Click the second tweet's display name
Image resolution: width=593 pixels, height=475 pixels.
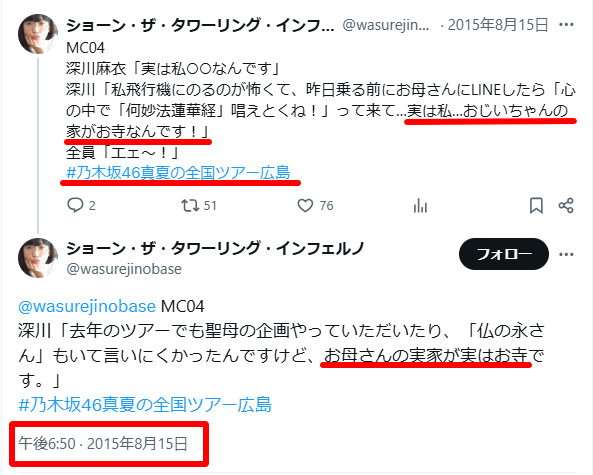tap(215, 248)
